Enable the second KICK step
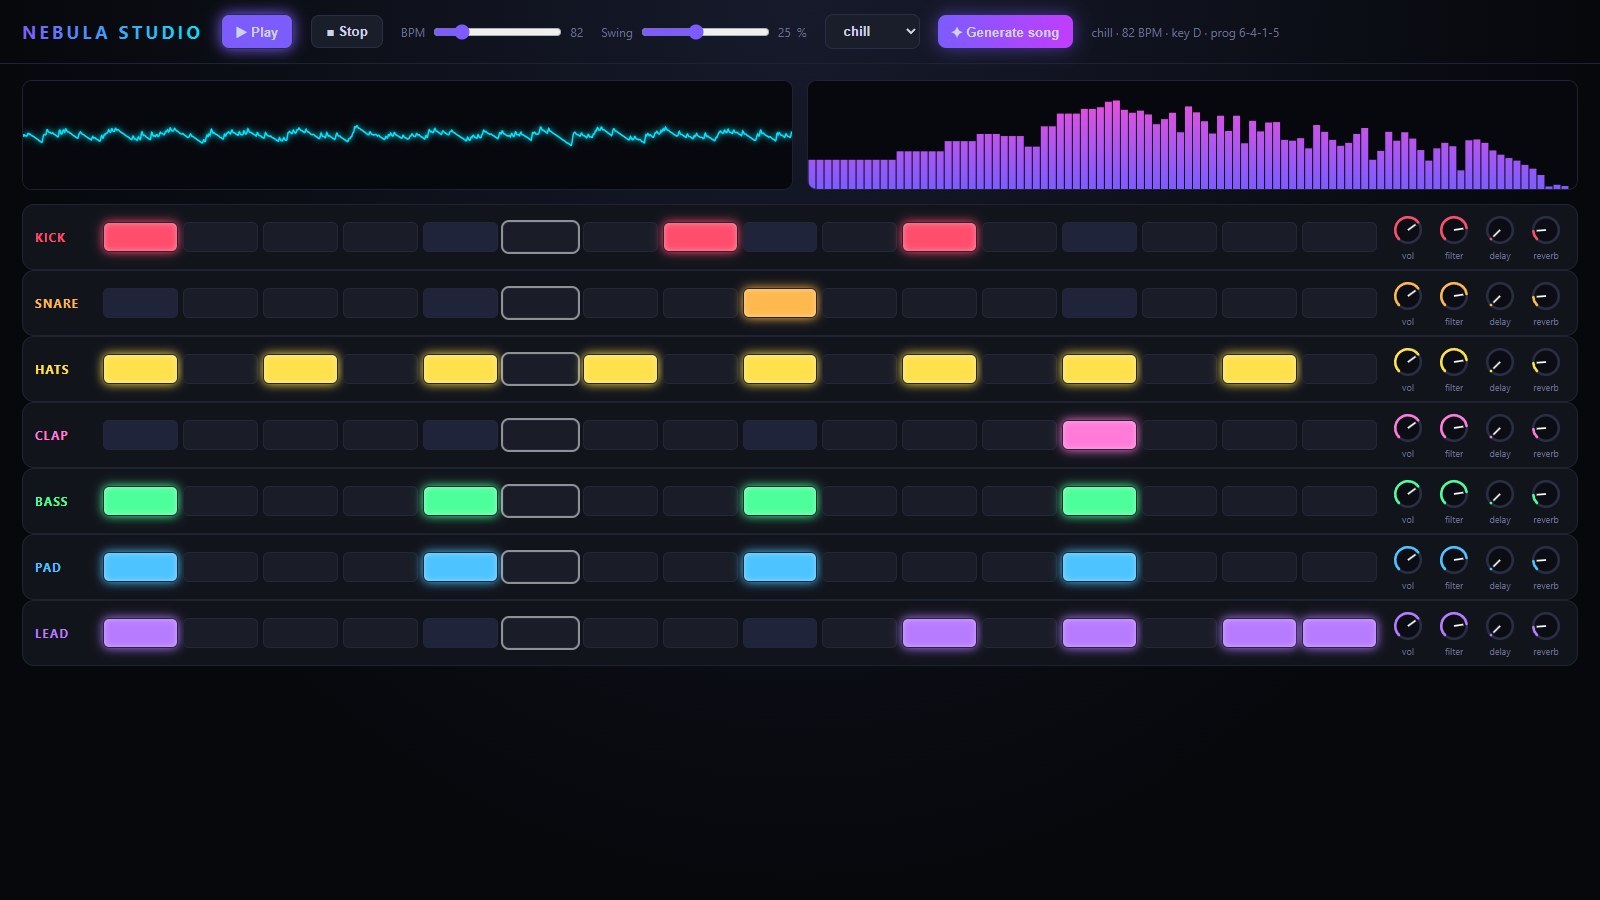The width and height of the screenshot is (1600, 900). click(x=220, y=237)
